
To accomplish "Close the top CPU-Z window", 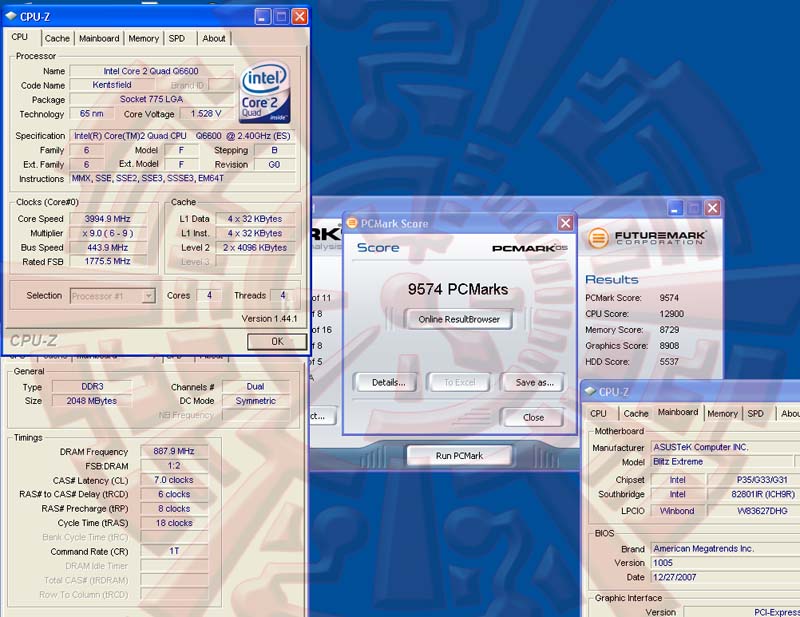I will pos(299,17).
